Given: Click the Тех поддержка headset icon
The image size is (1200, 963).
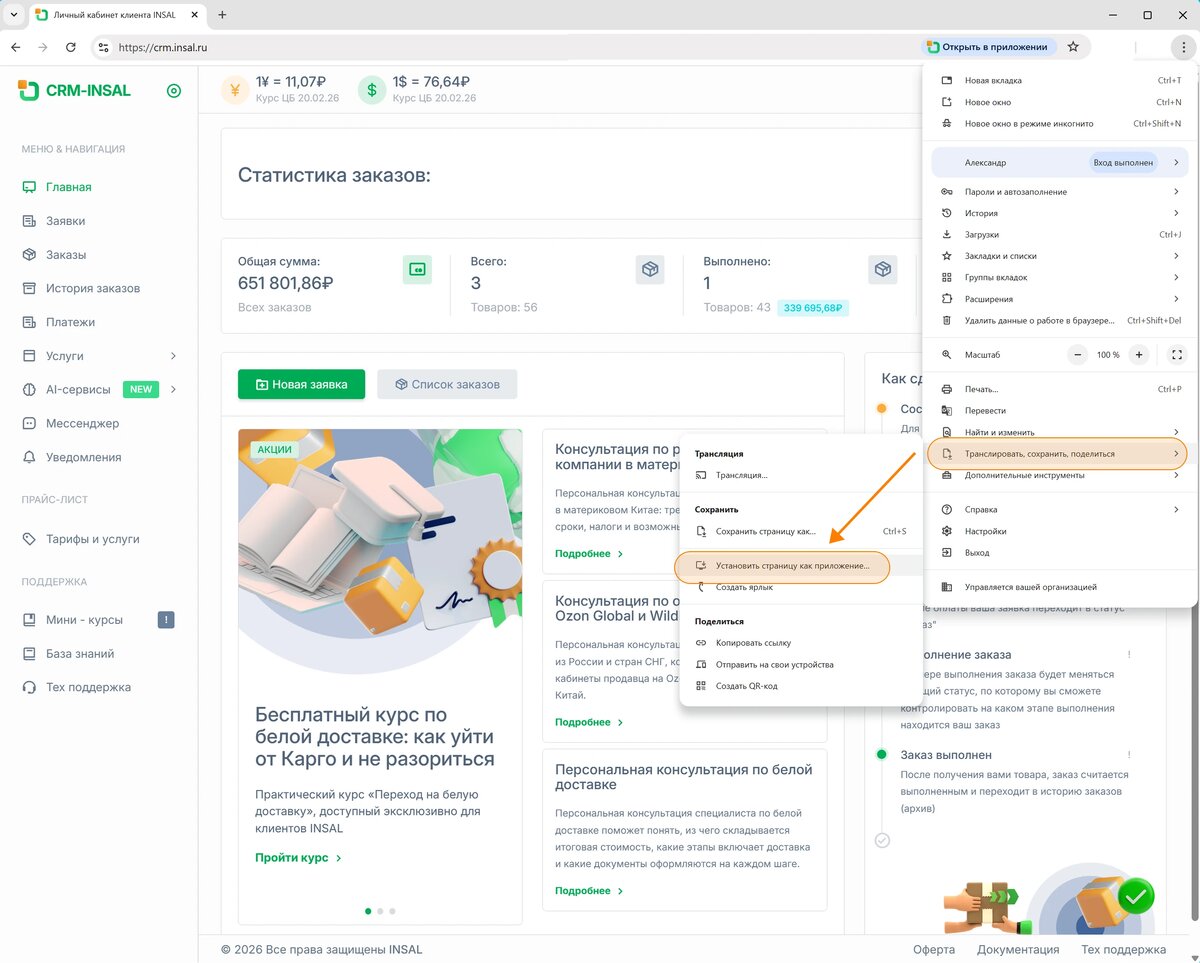Looking at the screenshot, I should [x=29, y=687].
